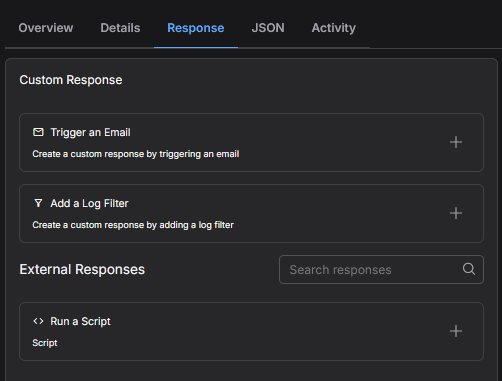Click the envelope icon for Trigger an Email
The width and height of the screenshot is (502, 381).
point(38,132)
